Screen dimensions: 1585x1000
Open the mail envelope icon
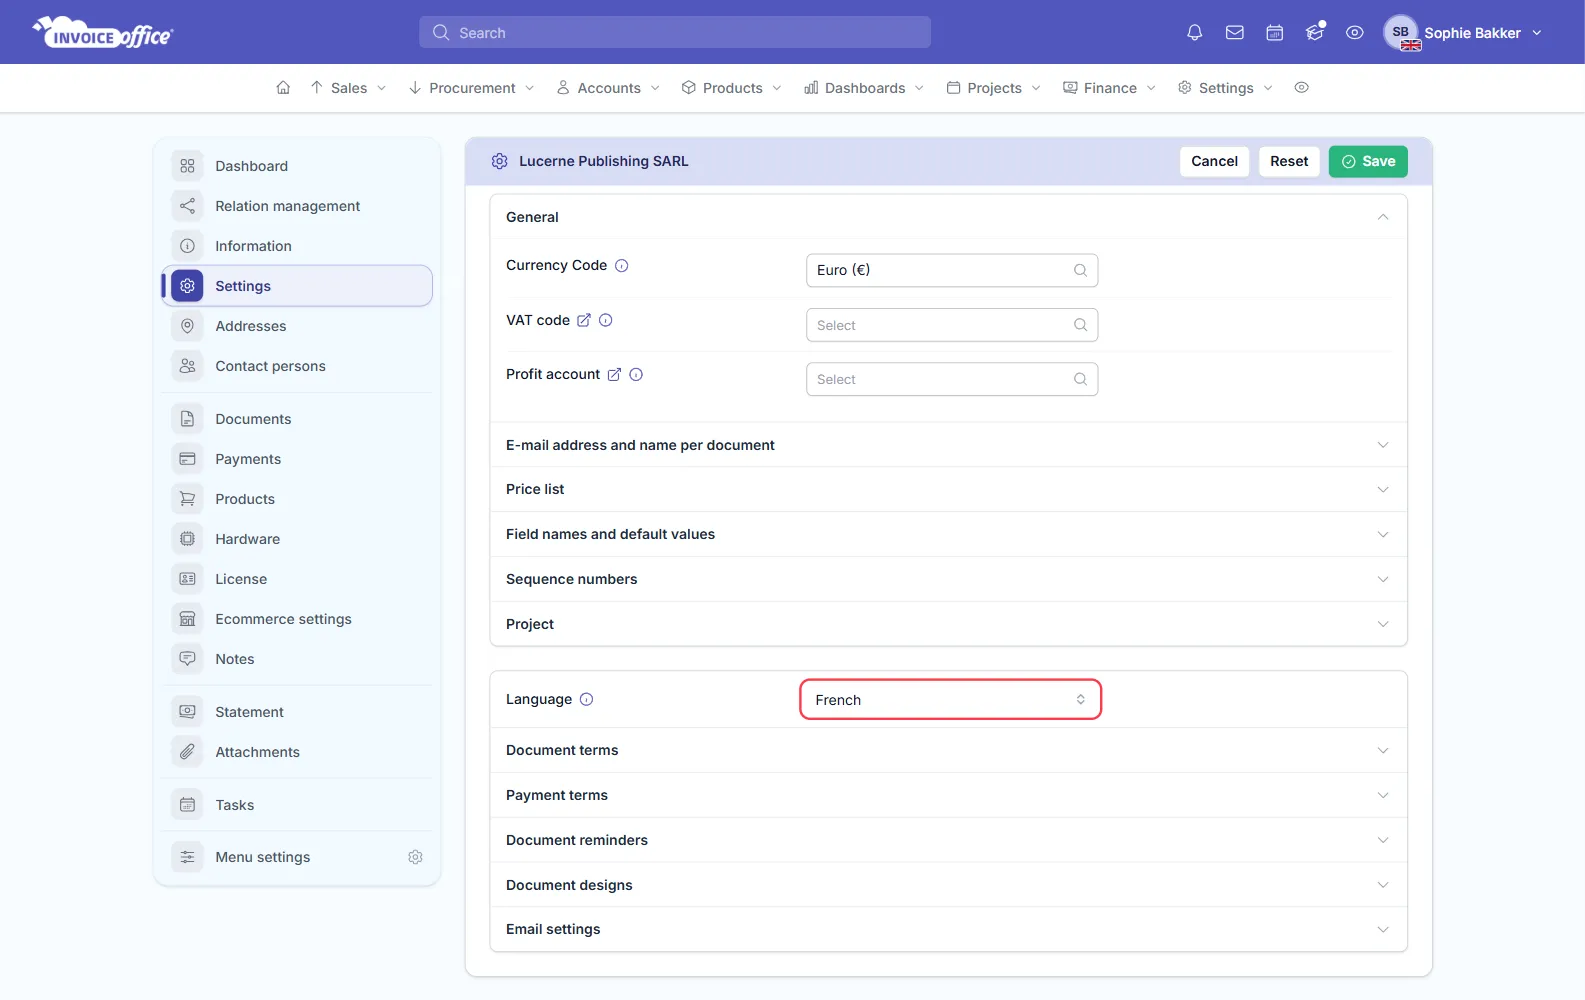pyautogui.click(x=1234, y=33)
